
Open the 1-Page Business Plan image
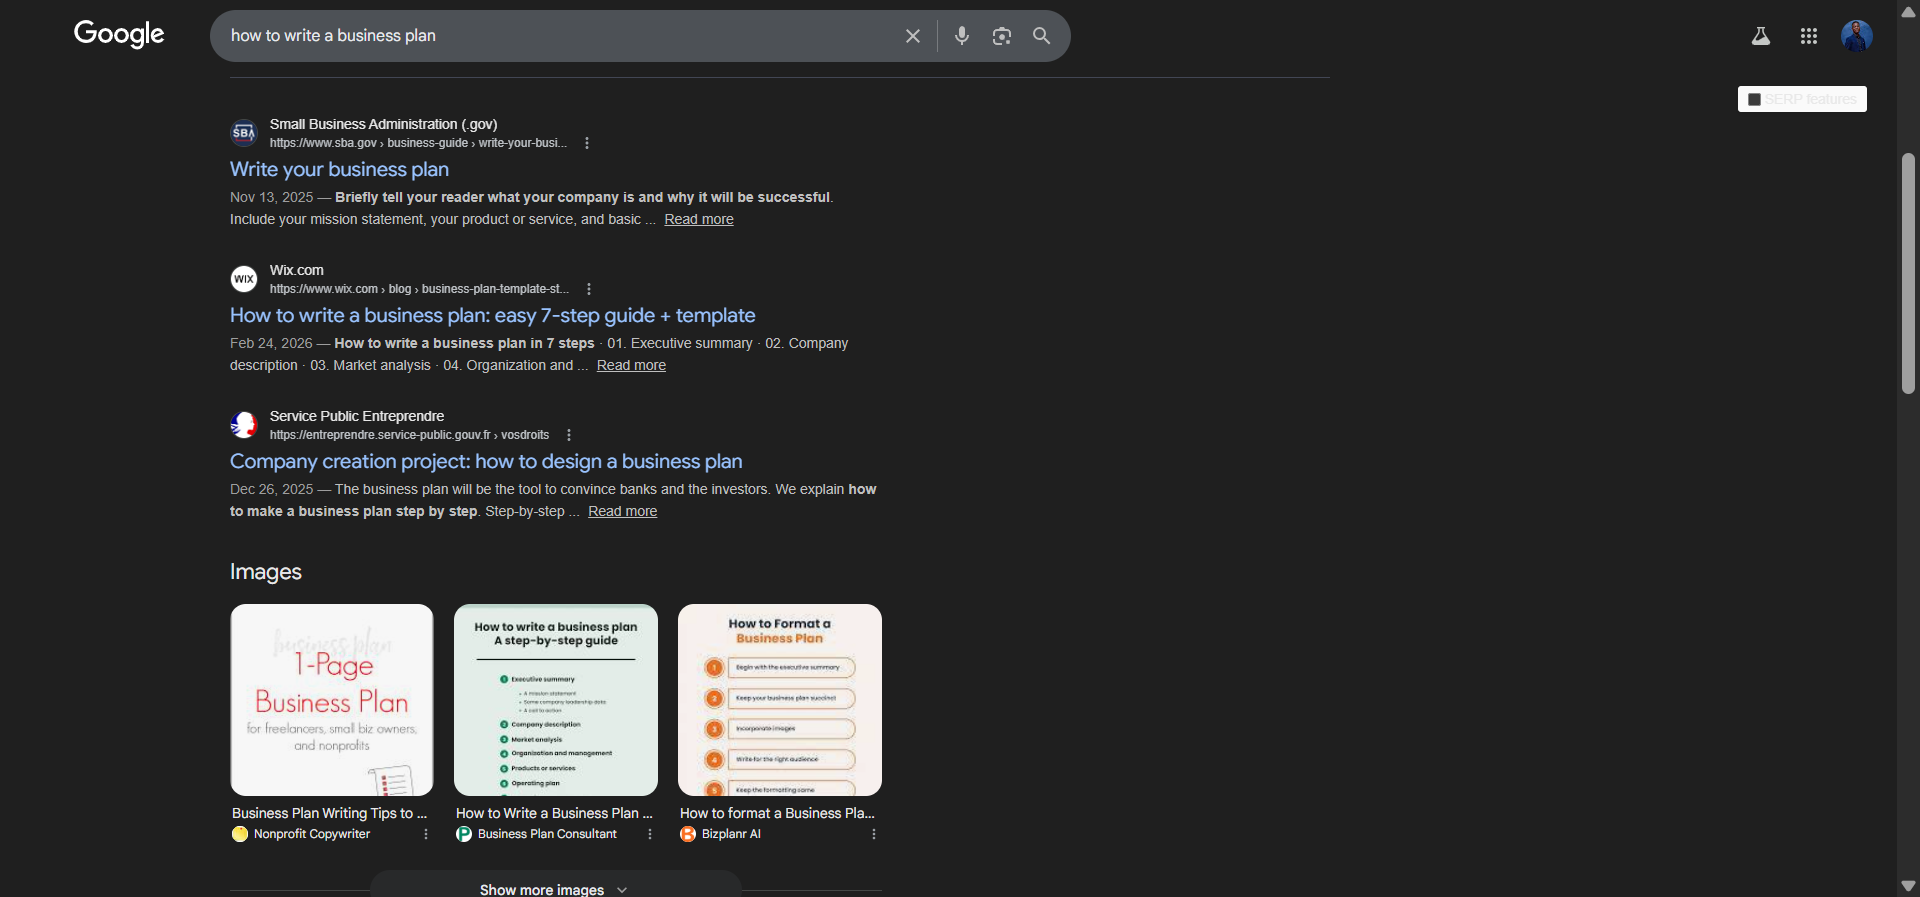(x=332, y=700)
